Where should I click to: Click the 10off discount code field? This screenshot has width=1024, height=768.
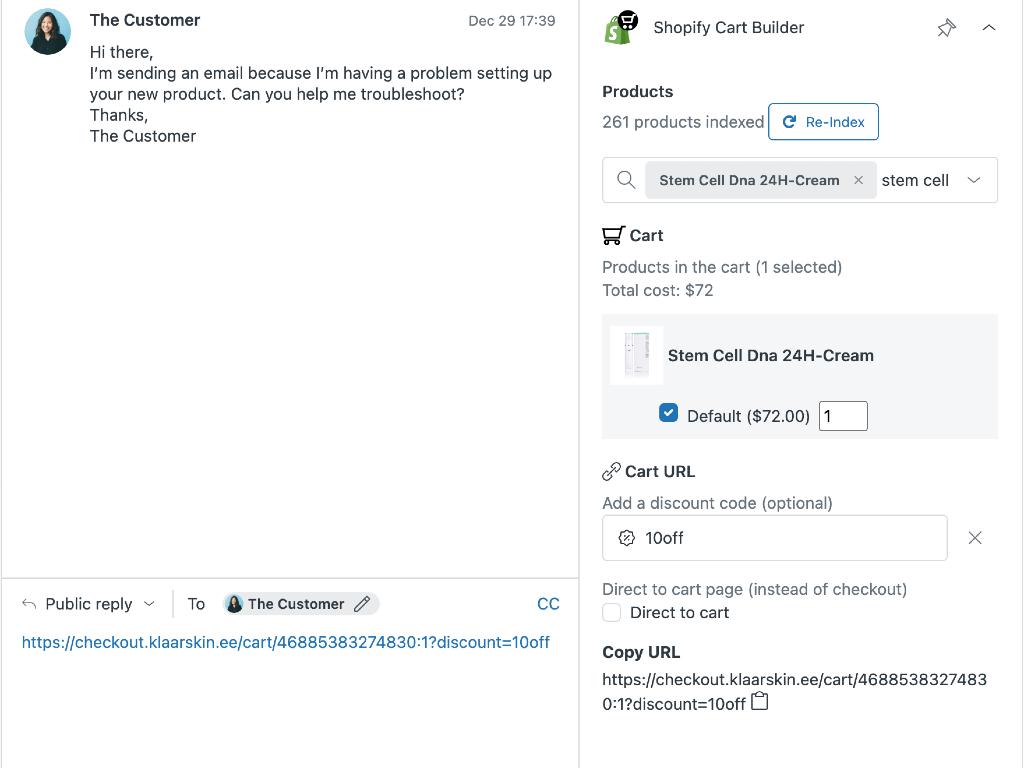point(775,538)
